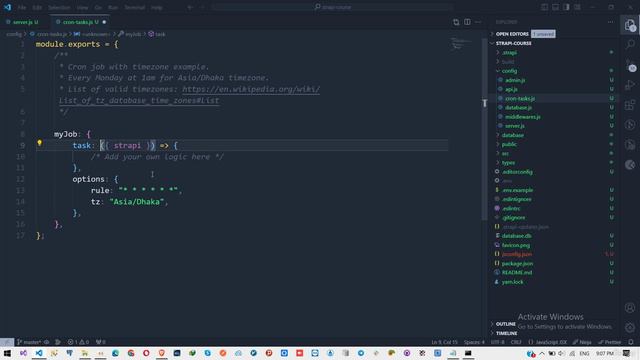The height and width of the screenshot is (360, 640).
Task: Toggle the primary side bar layout icon
Action: click(x=544, y=7)
